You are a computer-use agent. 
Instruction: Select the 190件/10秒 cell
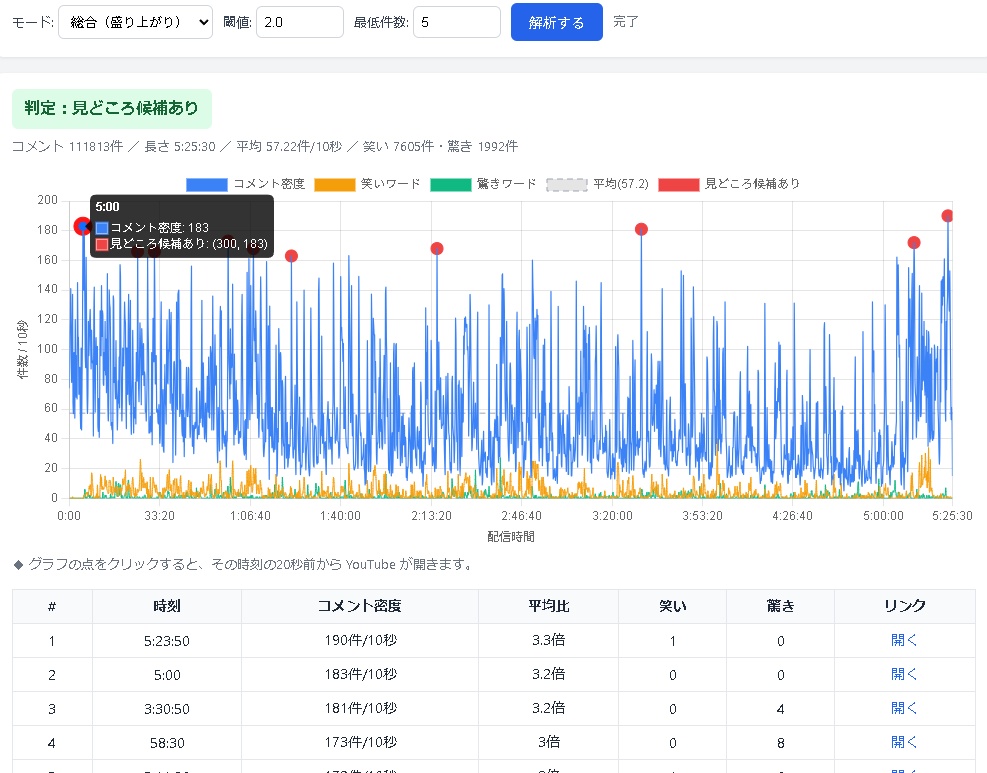click(360, 640)
